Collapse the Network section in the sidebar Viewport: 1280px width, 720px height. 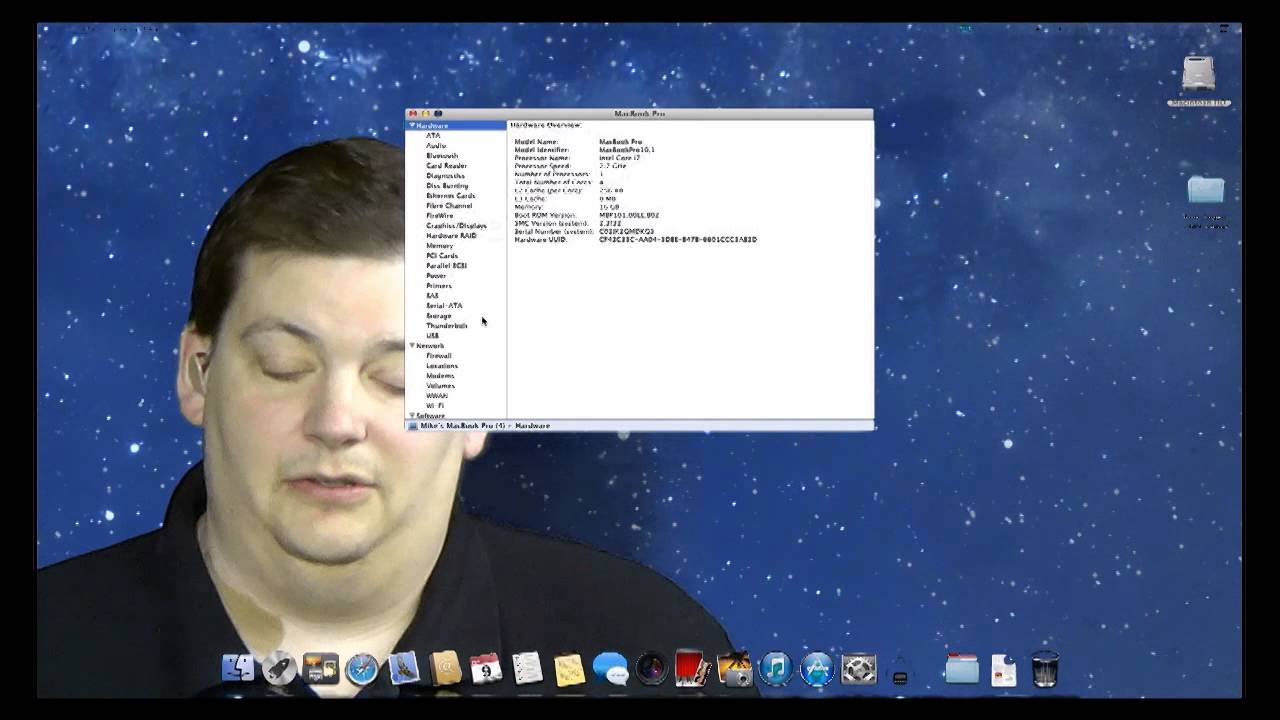click(412, 345)
